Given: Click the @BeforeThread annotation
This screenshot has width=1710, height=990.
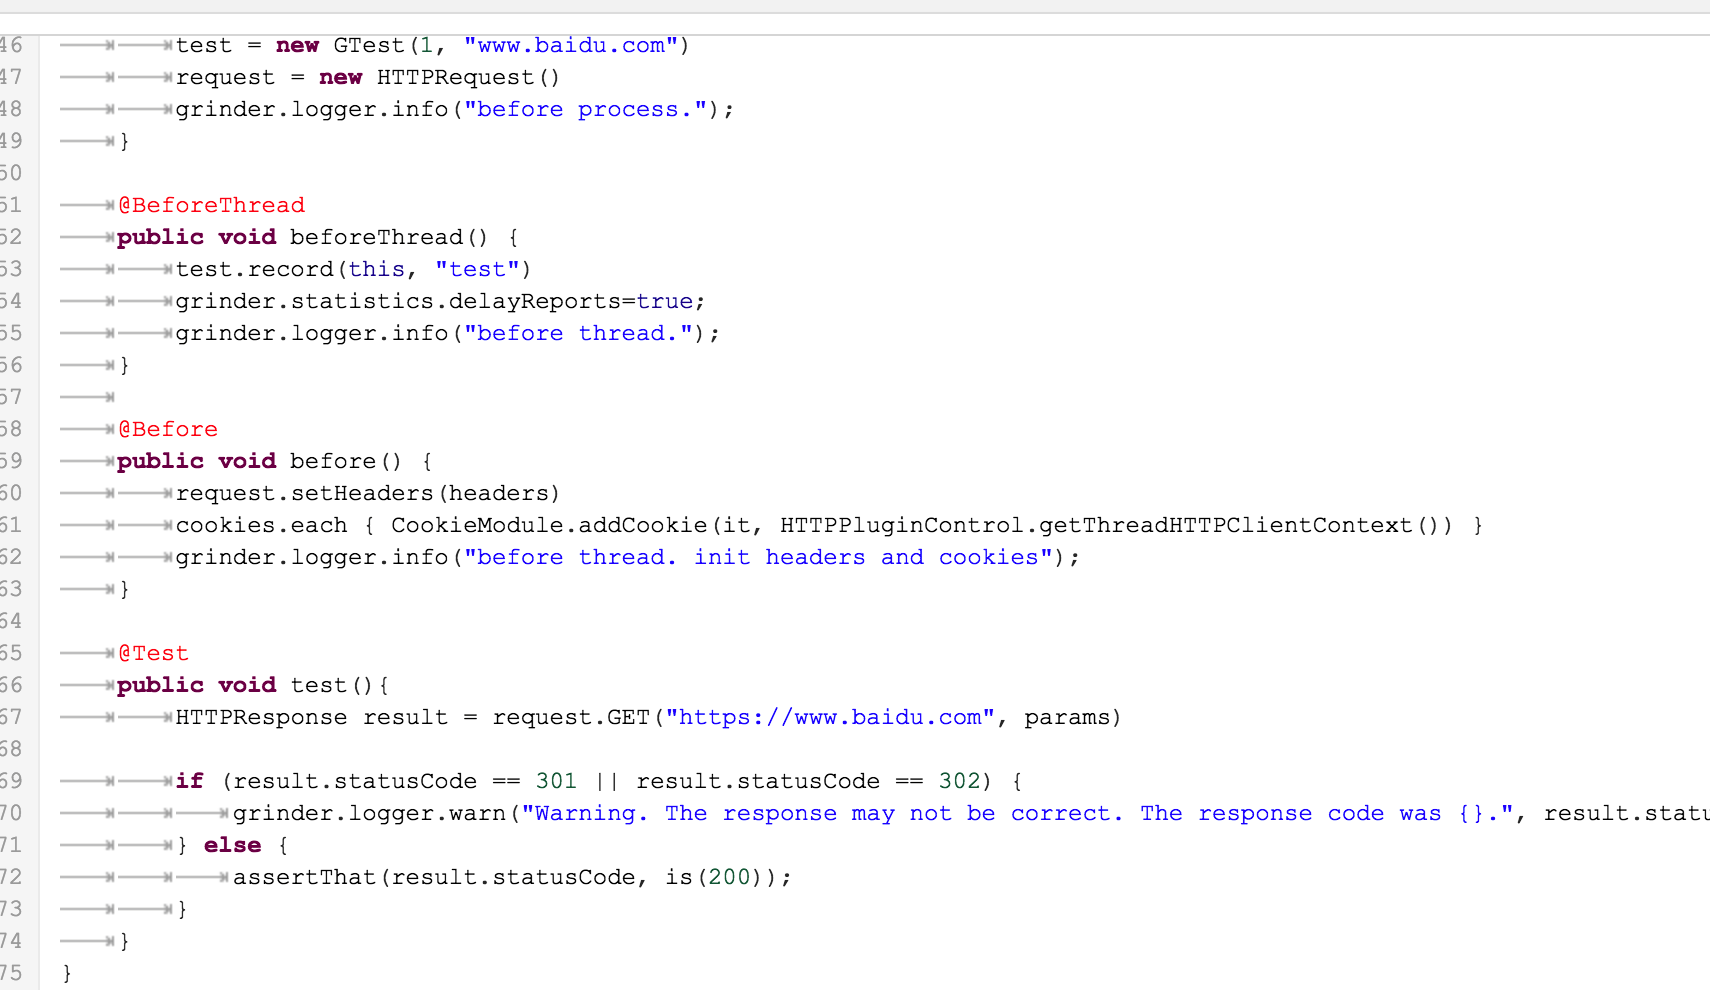Looking at the screenshot, I should click(x=211, y=205).
